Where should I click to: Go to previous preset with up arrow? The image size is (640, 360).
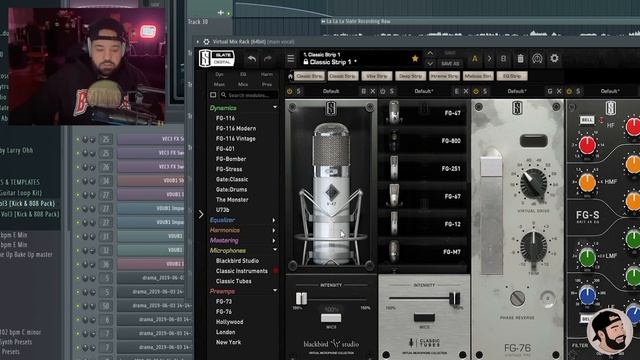(x=430, y=53)
